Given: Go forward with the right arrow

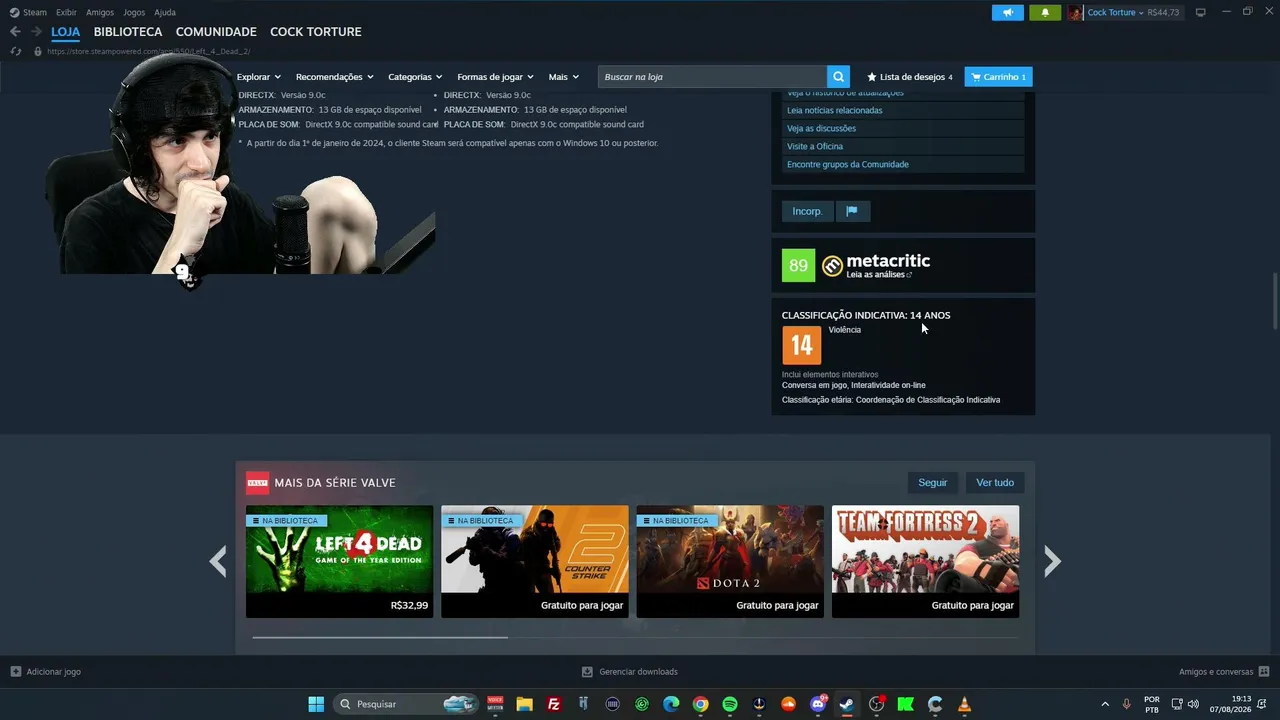Looking at the screenshot, I should [x=36, y=32].
